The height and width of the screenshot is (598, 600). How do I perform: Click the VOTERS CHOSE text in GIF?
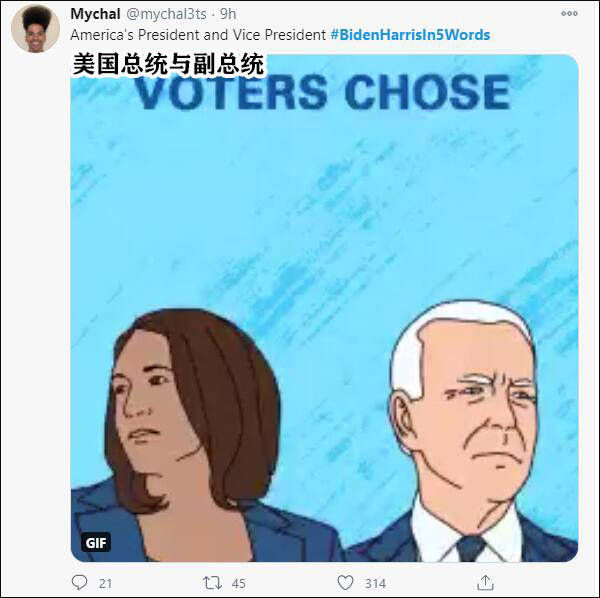click(323, 92)
